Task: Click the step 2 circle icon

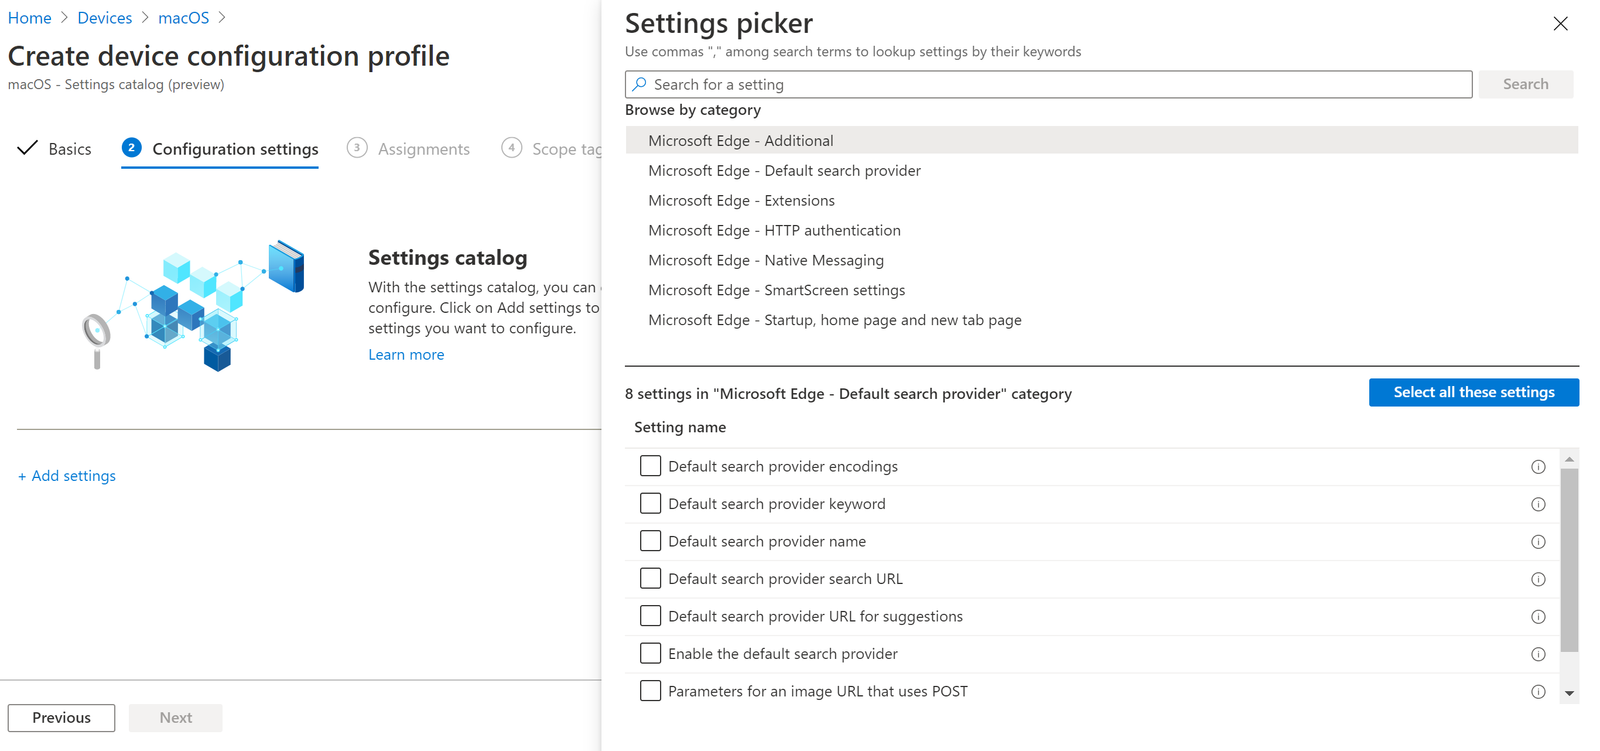Action: point(131,148)
